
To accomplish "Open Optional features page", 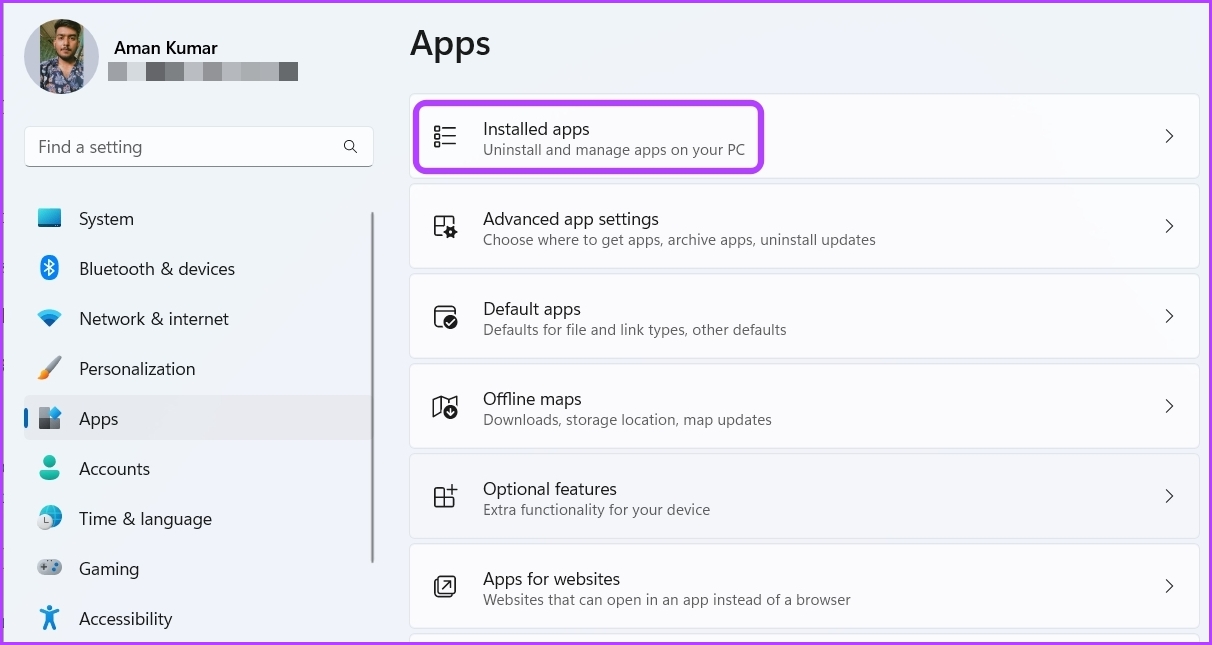I will point(804,496).
